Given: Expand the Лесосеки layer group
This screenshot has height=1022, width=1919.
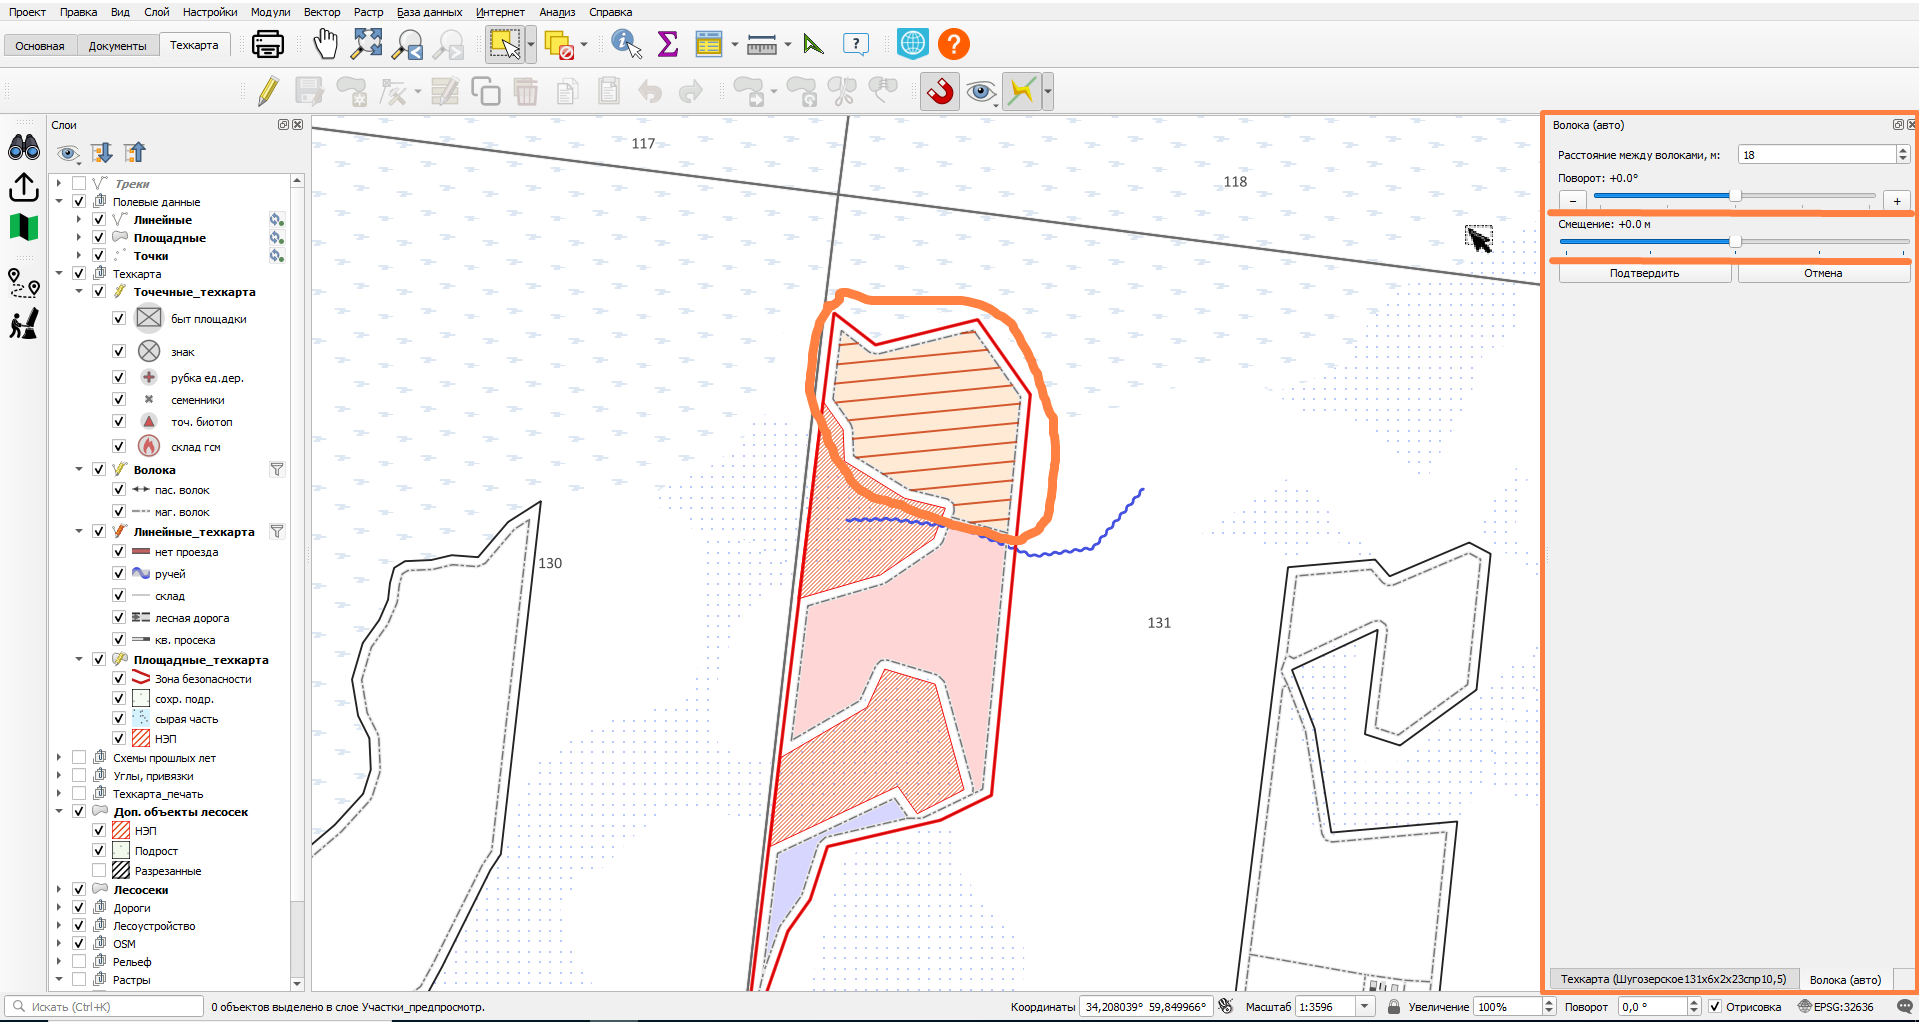Looking at the screenshot, I should (59, 889).
